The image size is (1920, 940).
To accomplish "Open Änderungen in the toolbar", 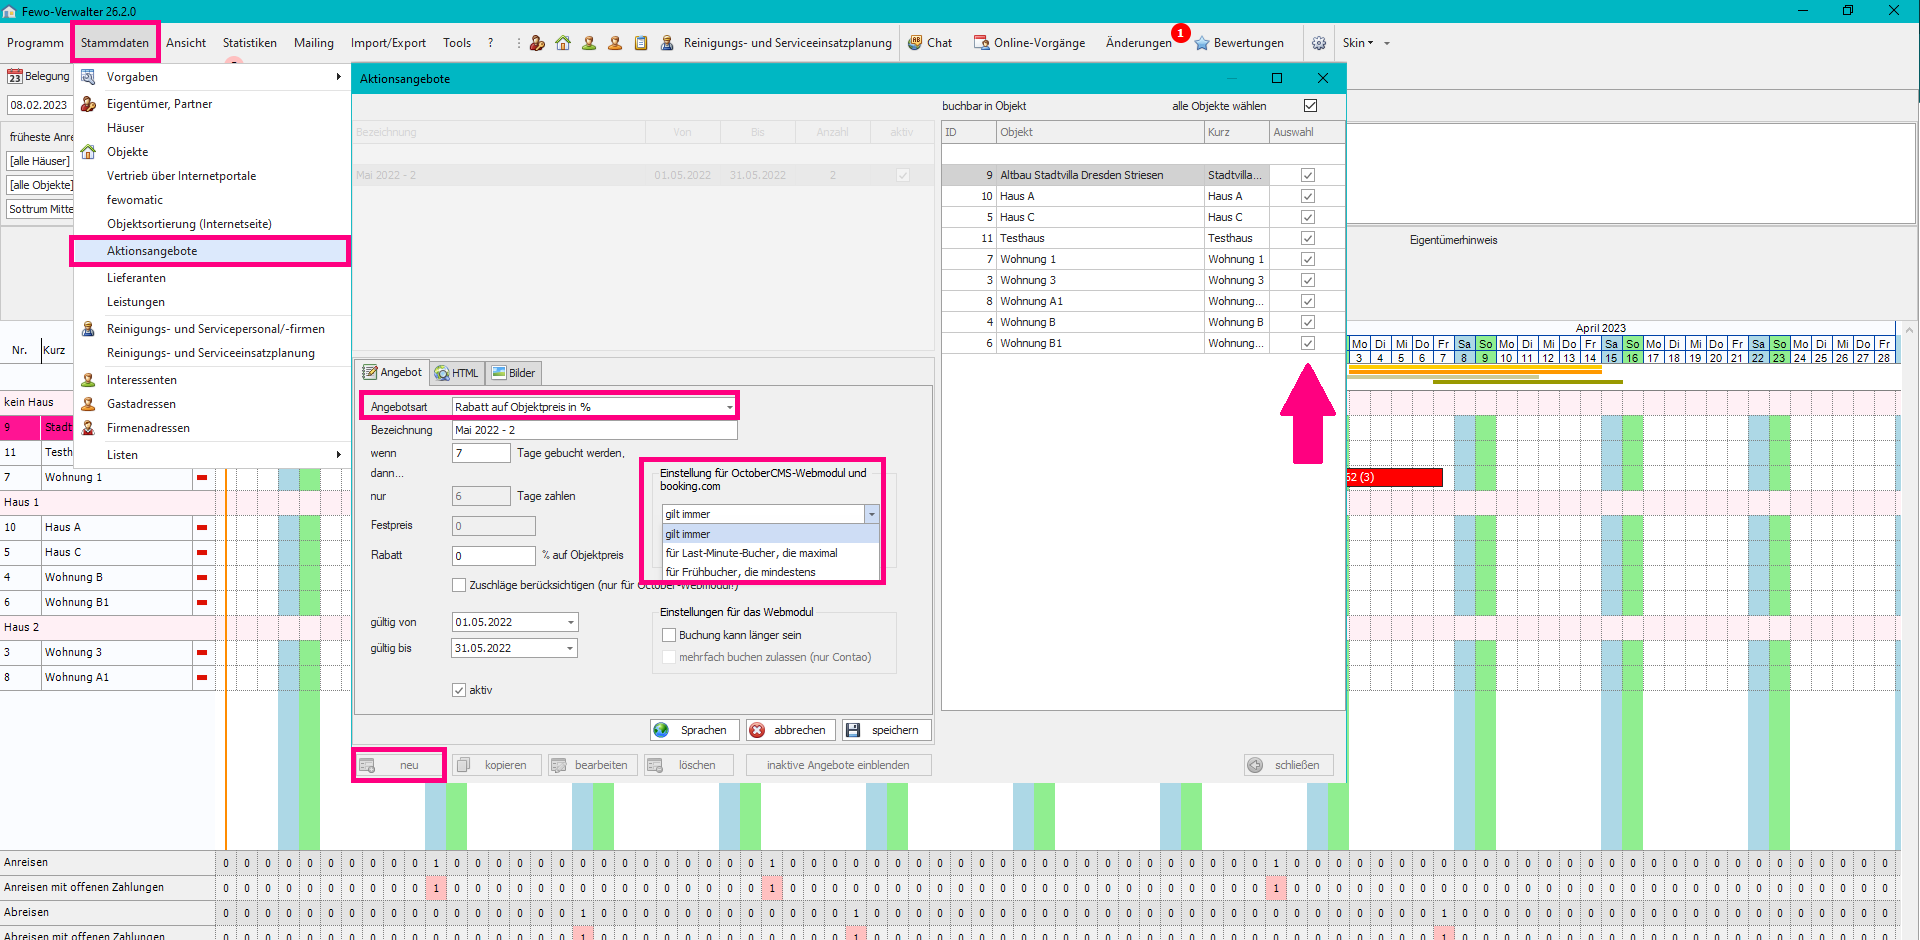I will [1138, 43].
